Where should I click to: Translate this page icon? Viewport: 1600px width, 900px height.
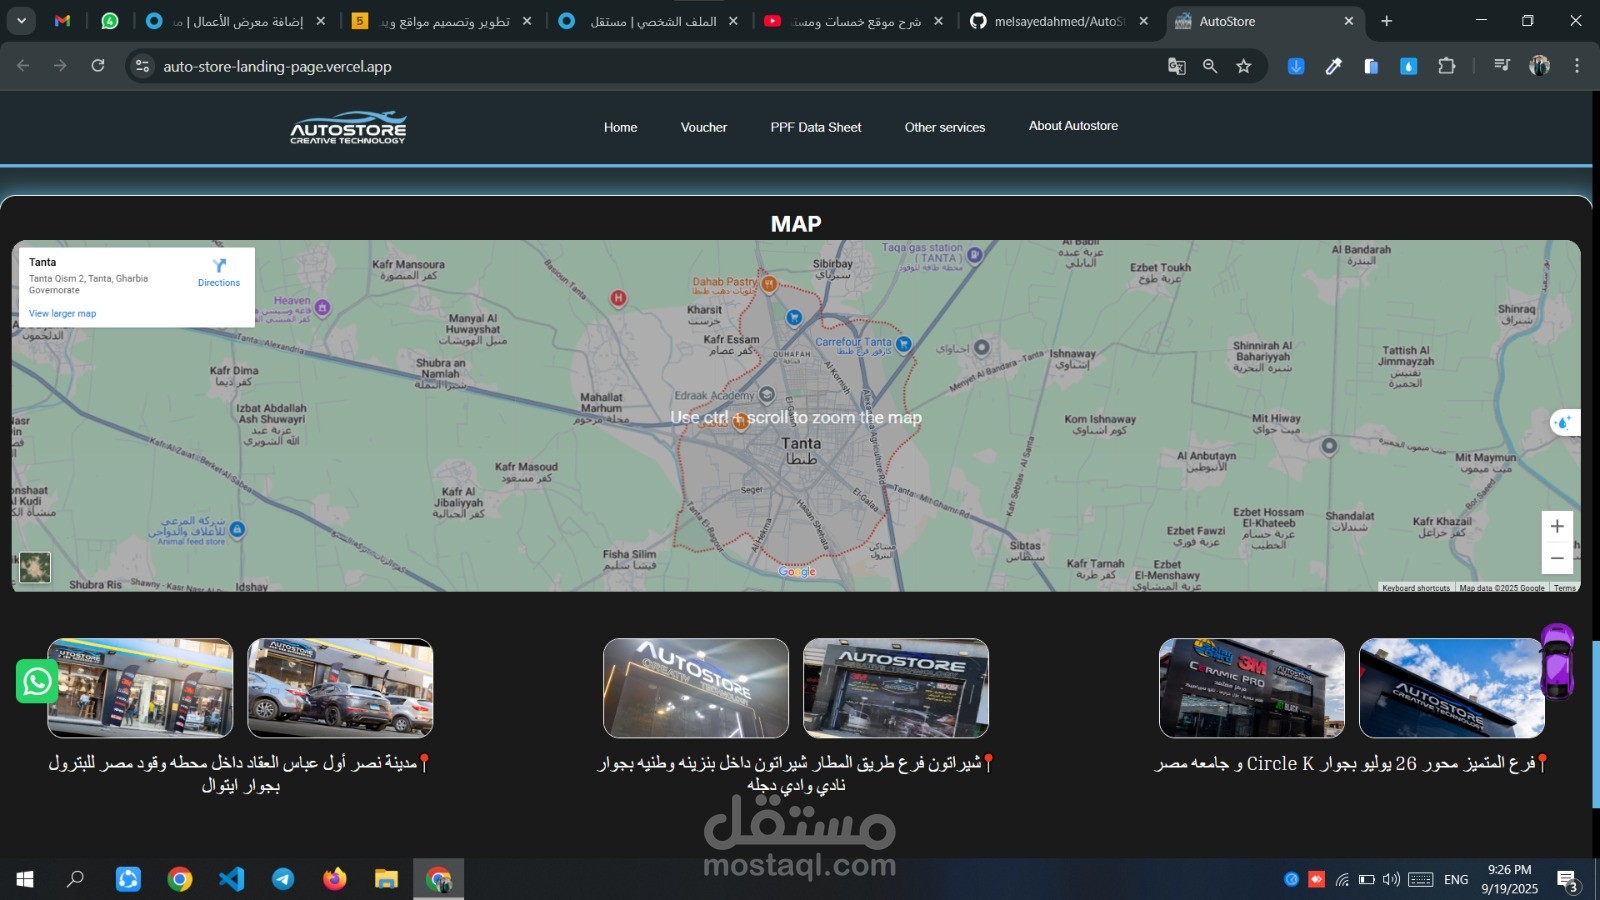coord(1177,66)
